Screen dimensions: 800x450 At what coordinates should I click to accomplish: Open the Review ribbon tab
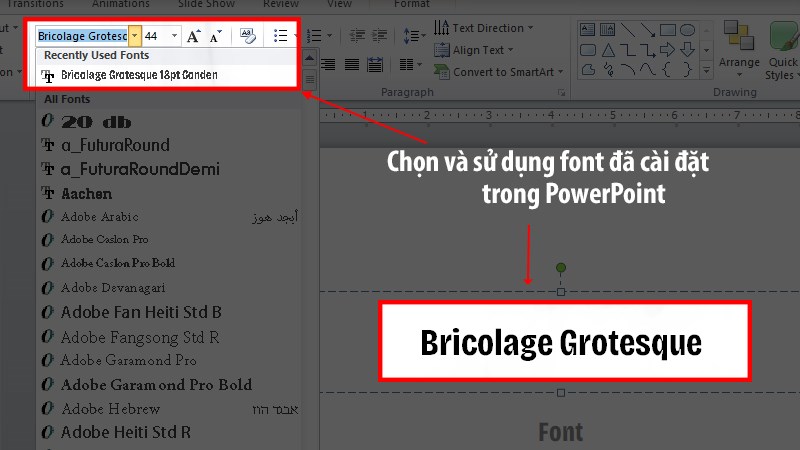281,4
